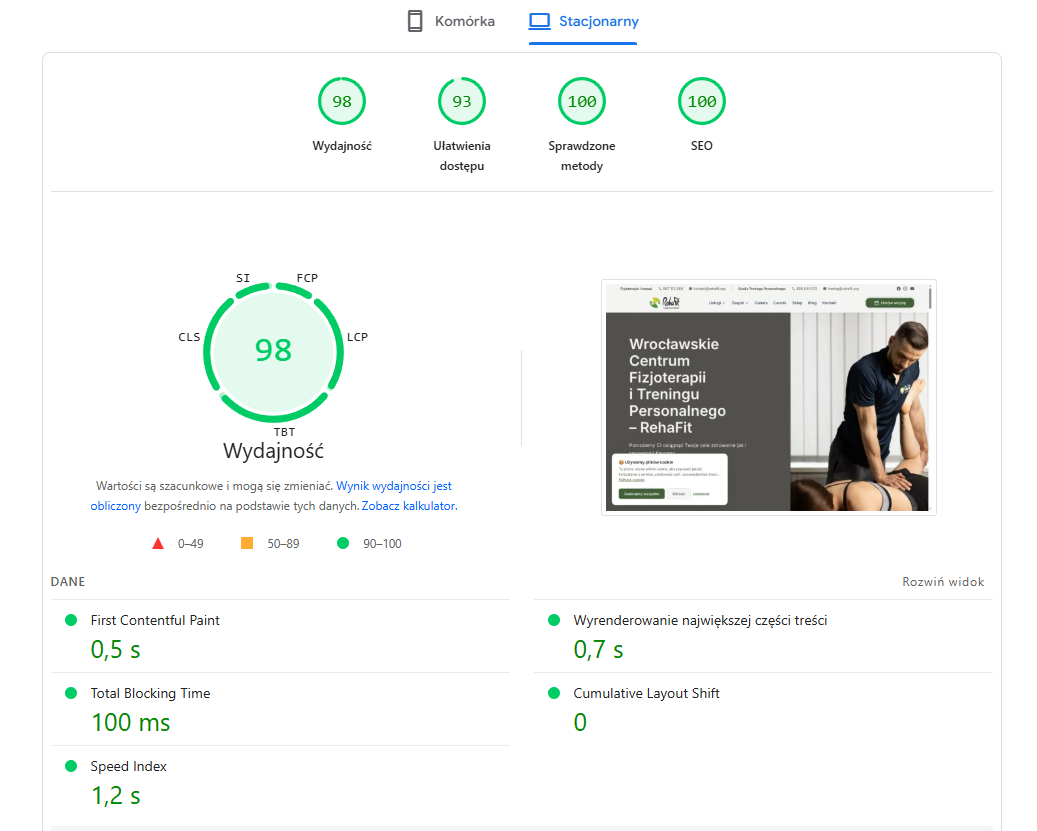The width and height of the screenshot is (1037, 831).
Task: Click the 100 ms blocking time value
Action: (x=131, y=722)
